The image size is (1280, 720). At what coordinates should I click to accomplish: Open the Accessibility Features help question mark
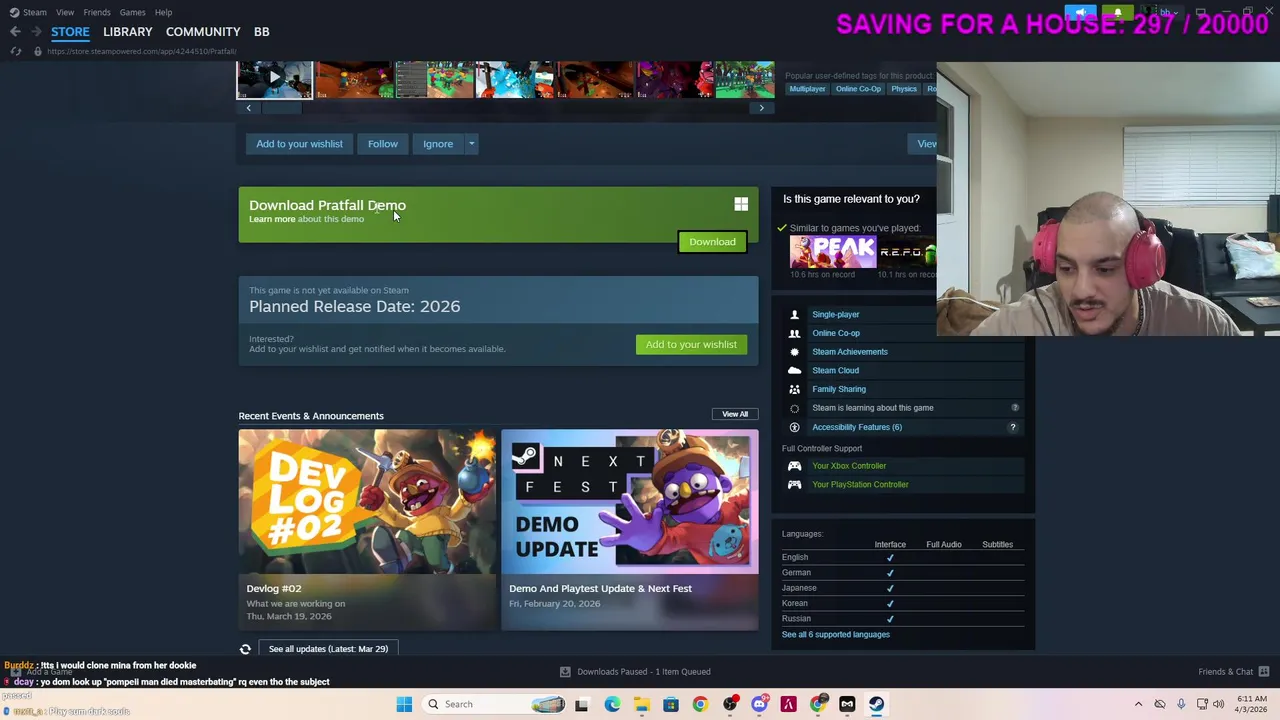pos(1012,427)
